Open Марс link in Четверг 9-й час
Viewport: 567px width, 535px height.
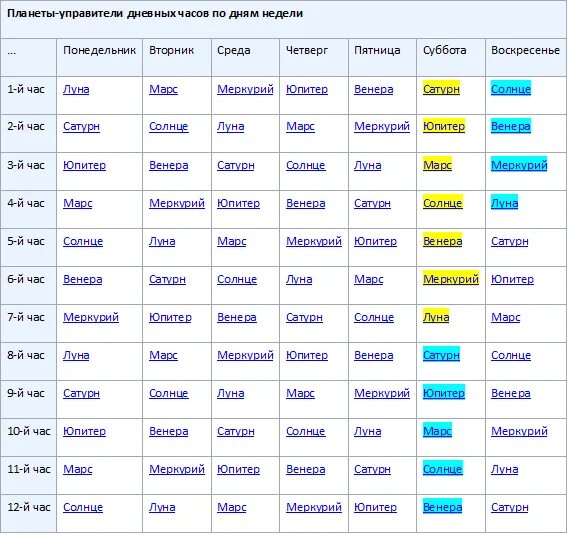click(300, 393)
